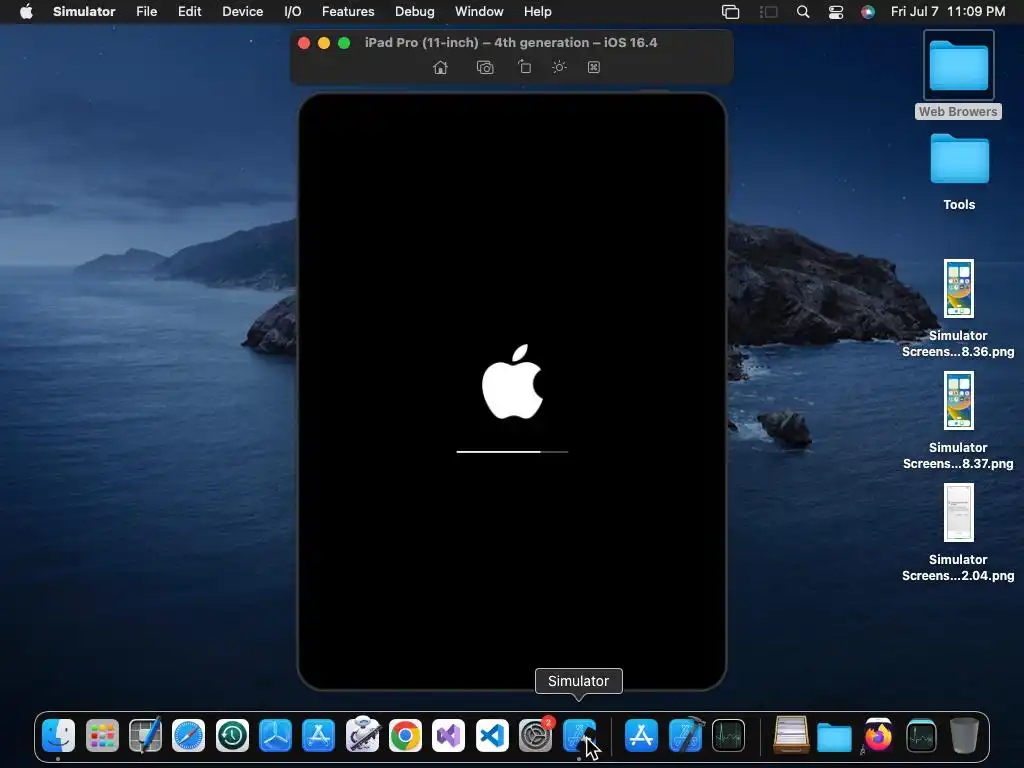This screenshot has width=1024, height=768.
Task: Select the Simulator Screens...8.36.png file
Action: tap(958, 308)
